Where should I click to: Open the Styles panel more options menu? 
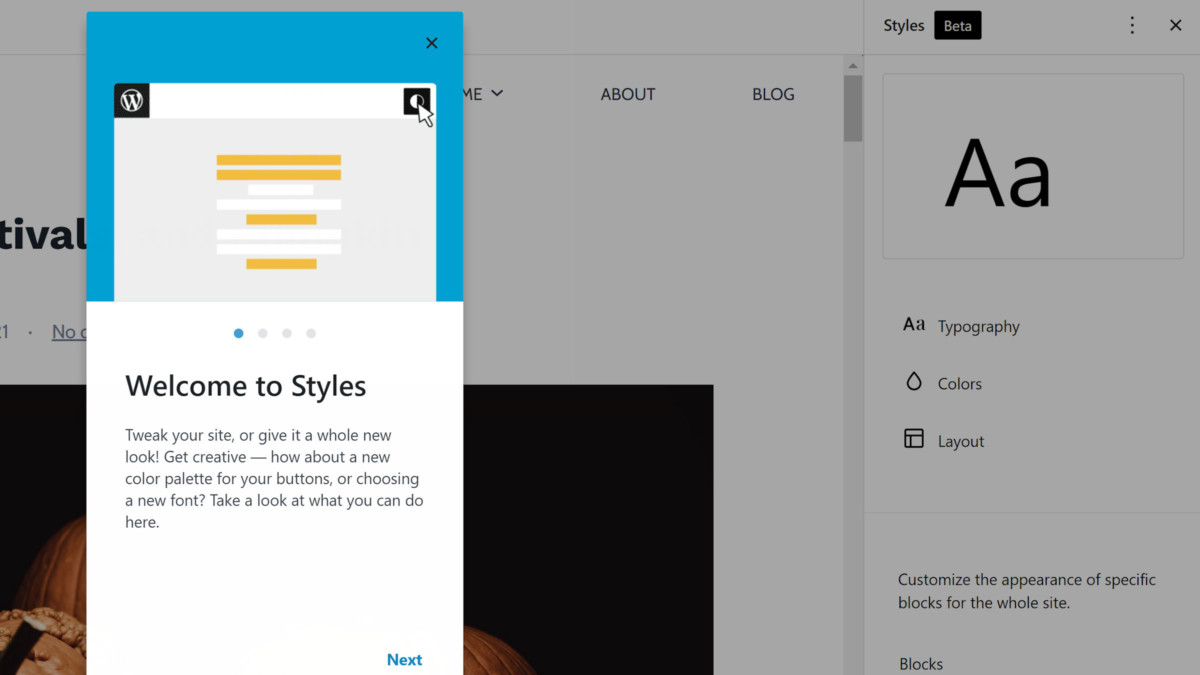click(1132, 26)
